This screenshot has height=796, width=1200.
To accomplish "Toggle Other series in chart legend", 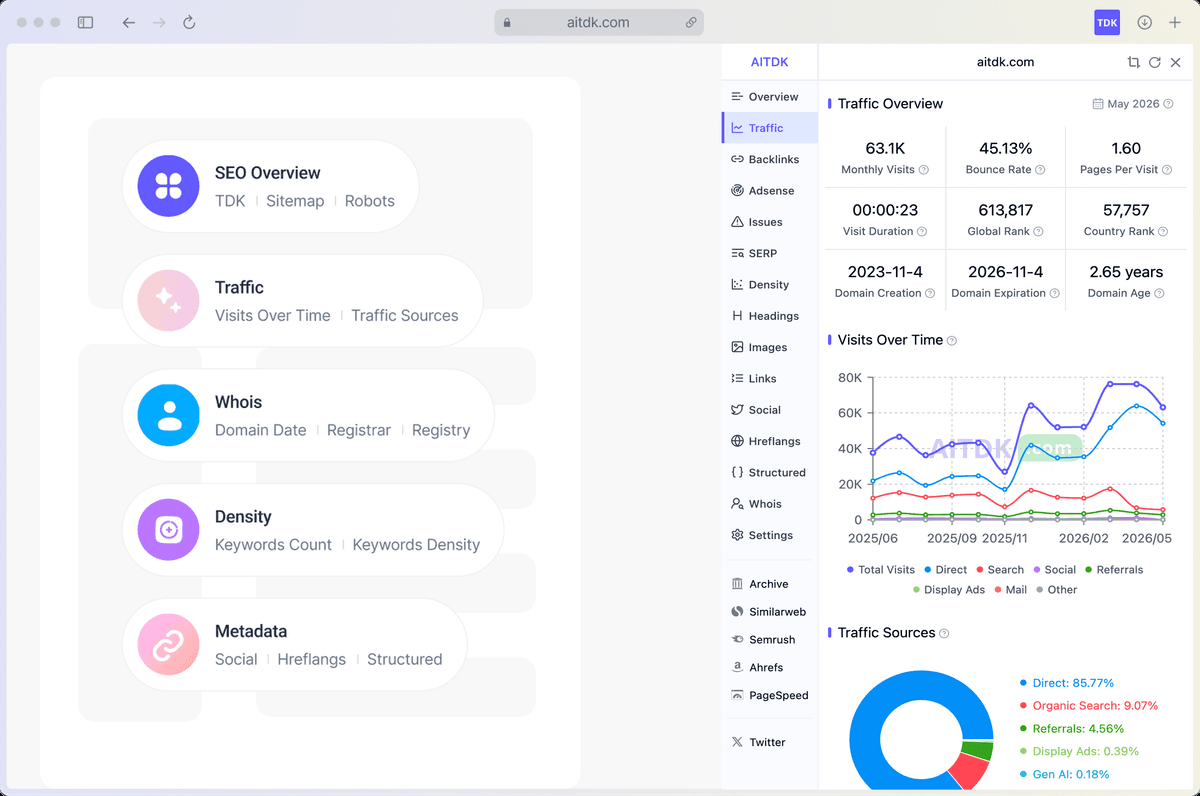I will [1056, 590].
